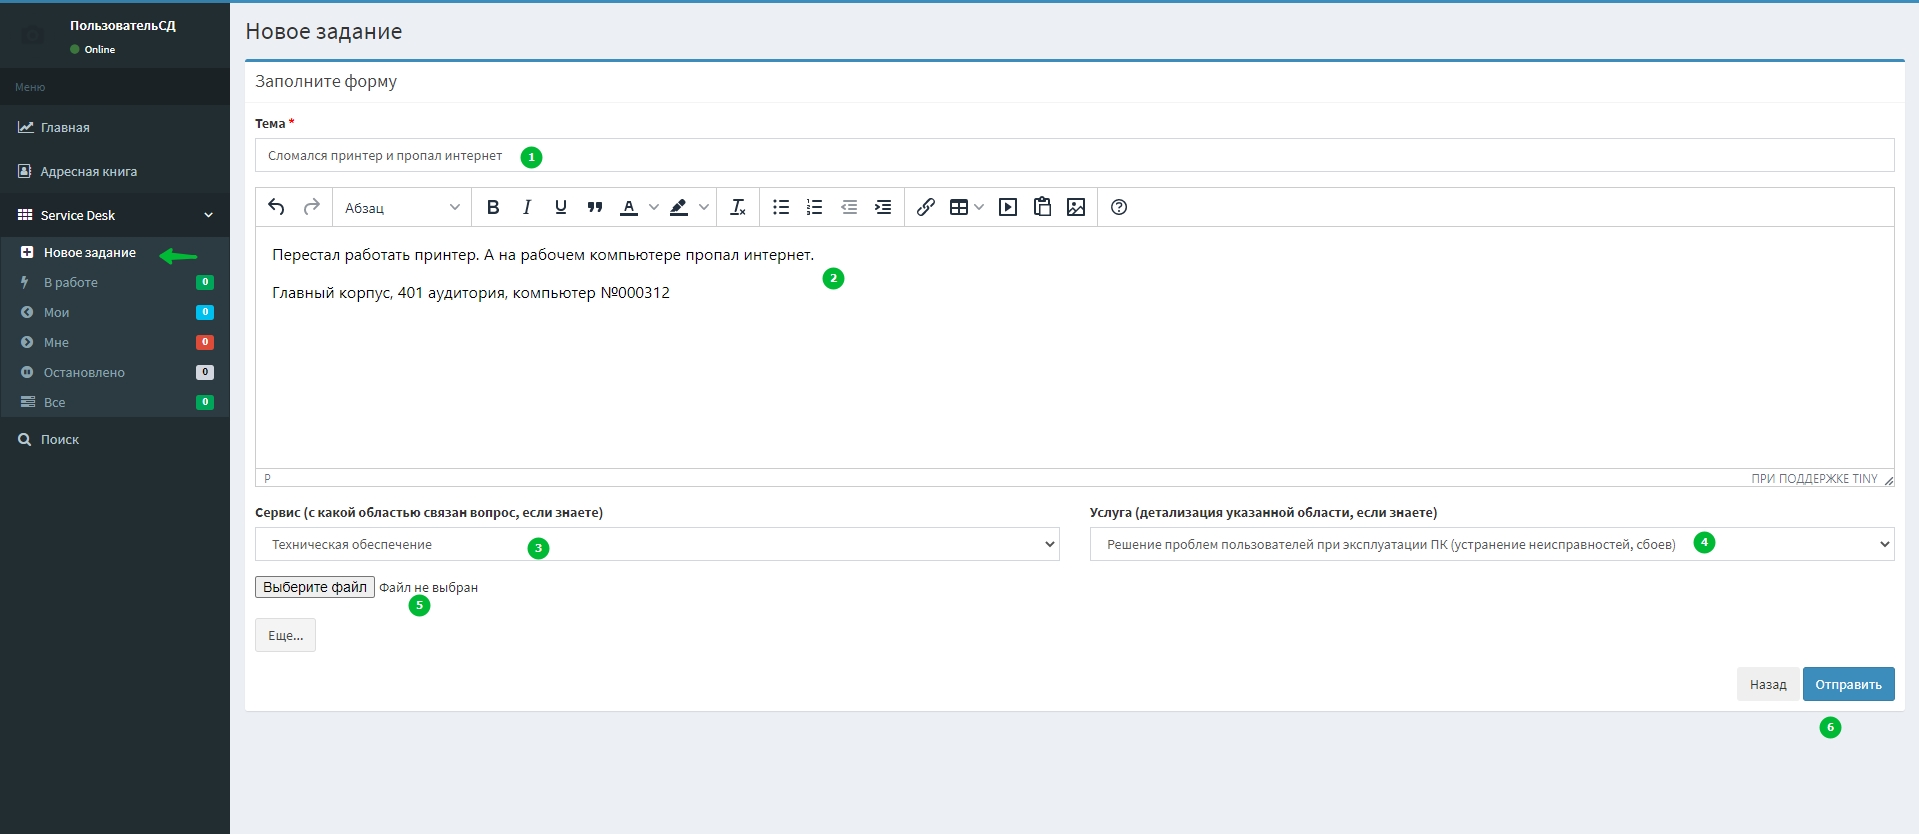This screenshot has width=1919, height=834.
Task: Insert a bulleted list
Action: 781,207
